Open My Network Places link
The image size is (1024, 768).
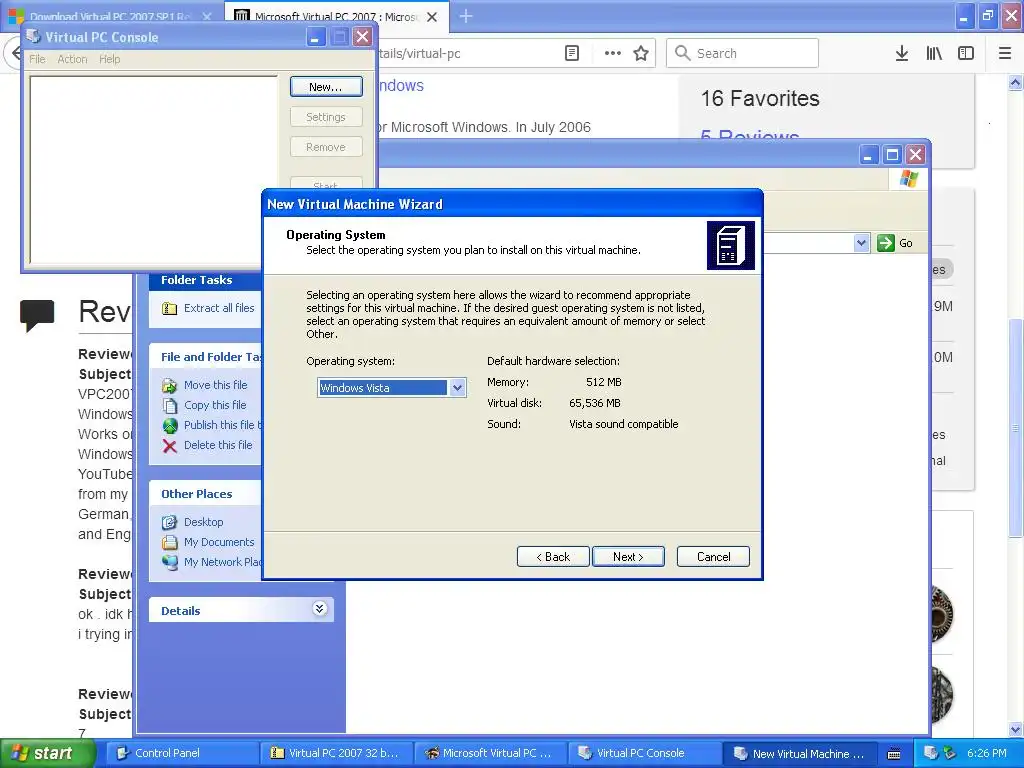222,562
